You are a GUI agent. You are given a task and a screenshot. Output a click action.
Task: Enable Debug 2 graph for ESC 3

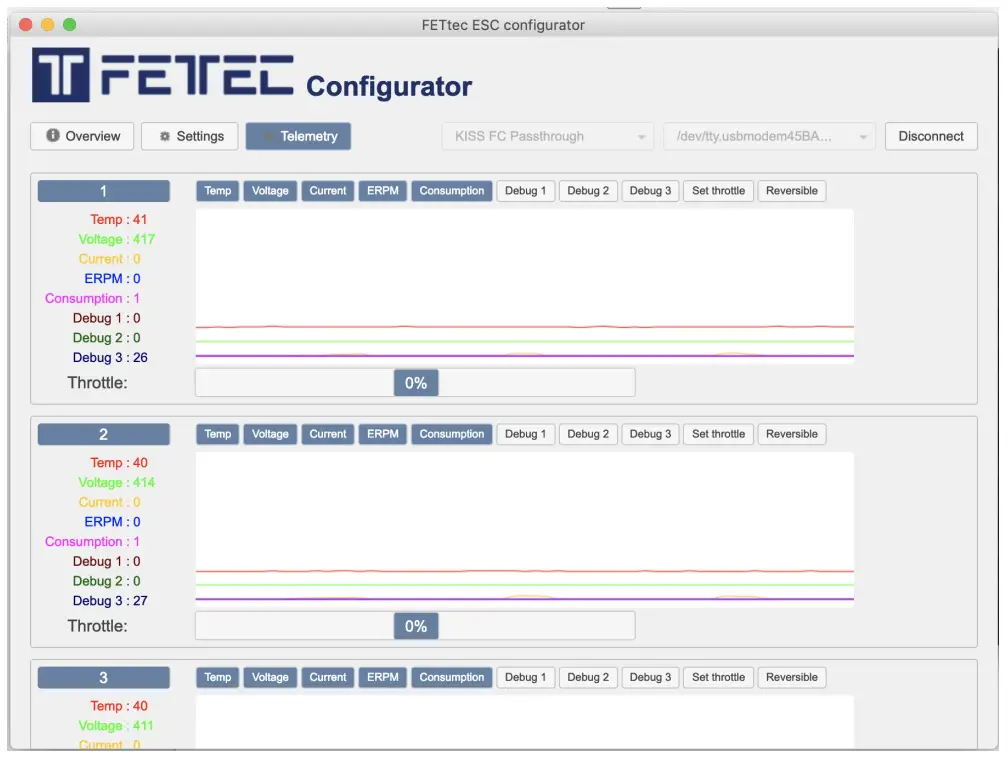click(588, 677)
